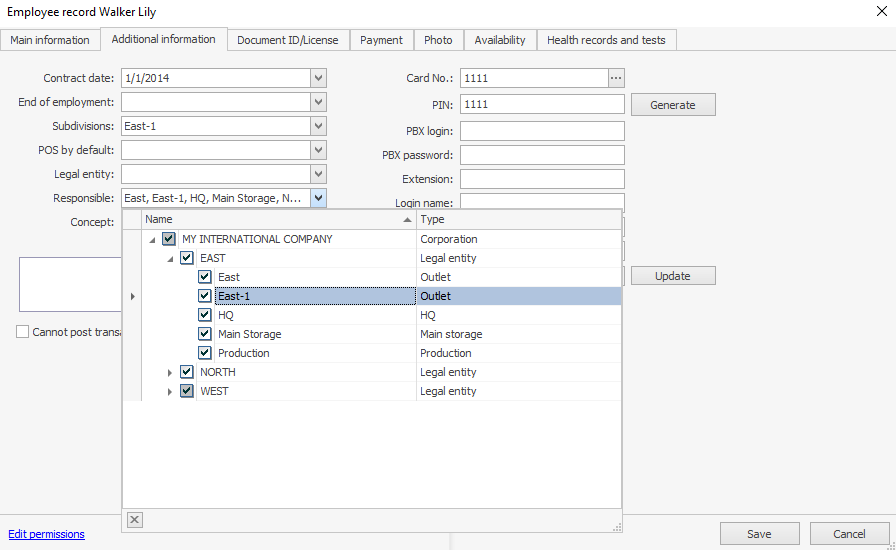This screenshot has height=550, width=896.
Task: Click into the PBX login field
Action: [x=542, y=131]
